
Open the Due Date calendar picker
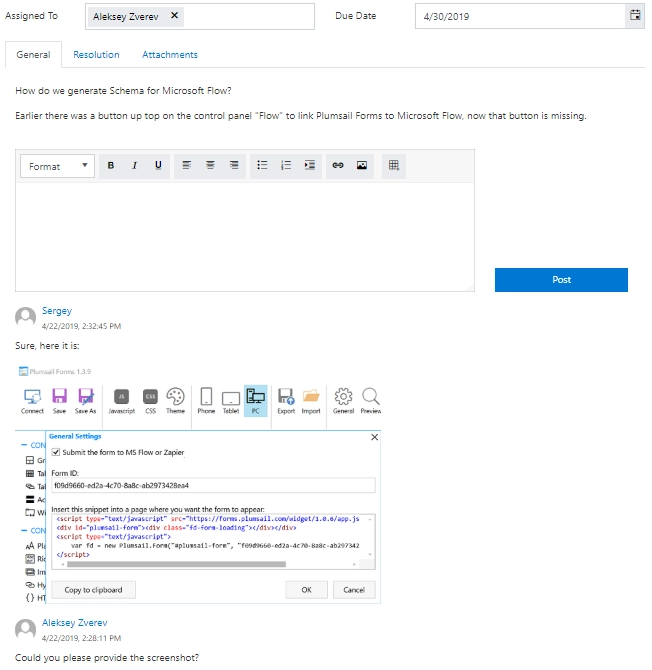[635, 16]
